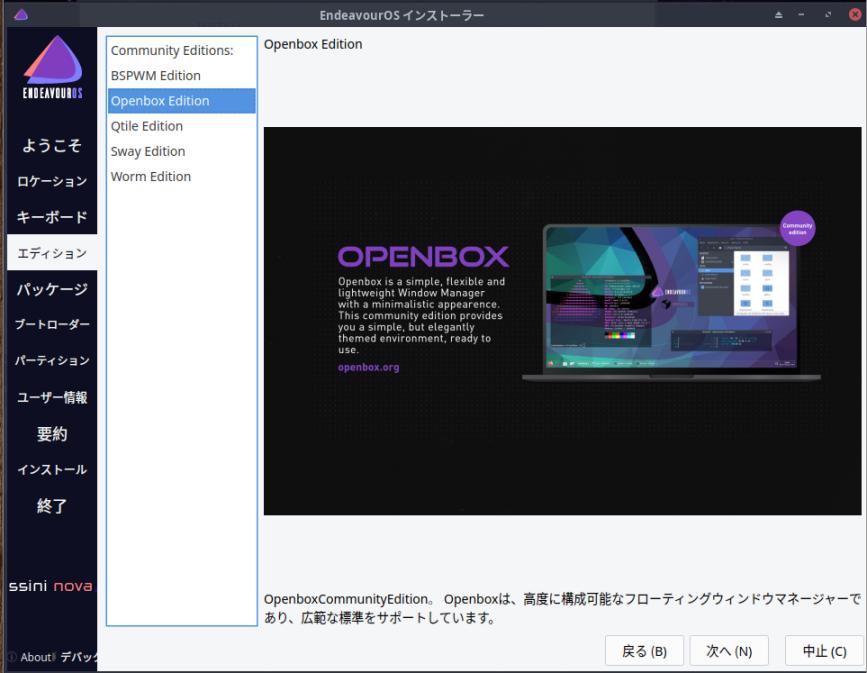Click the 戻る (B) back button
The height and width of the screenshot is (673, 867).
[x=644, y=651]
